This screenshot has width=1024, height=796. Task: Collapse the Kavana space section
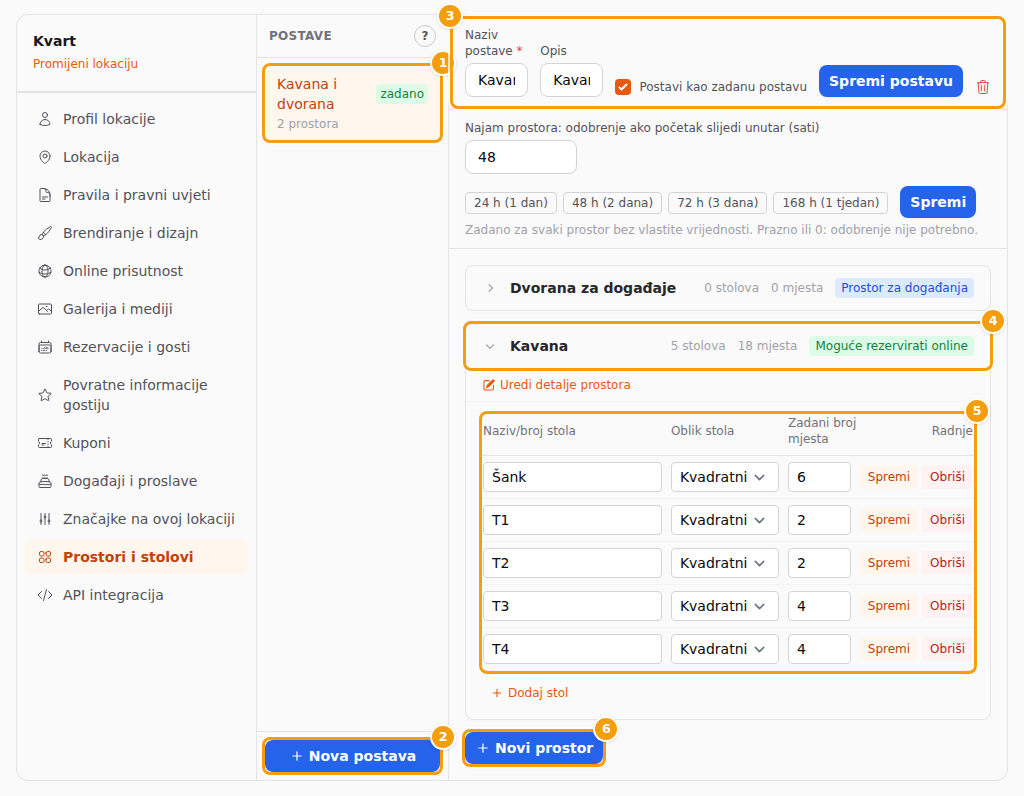490,346
